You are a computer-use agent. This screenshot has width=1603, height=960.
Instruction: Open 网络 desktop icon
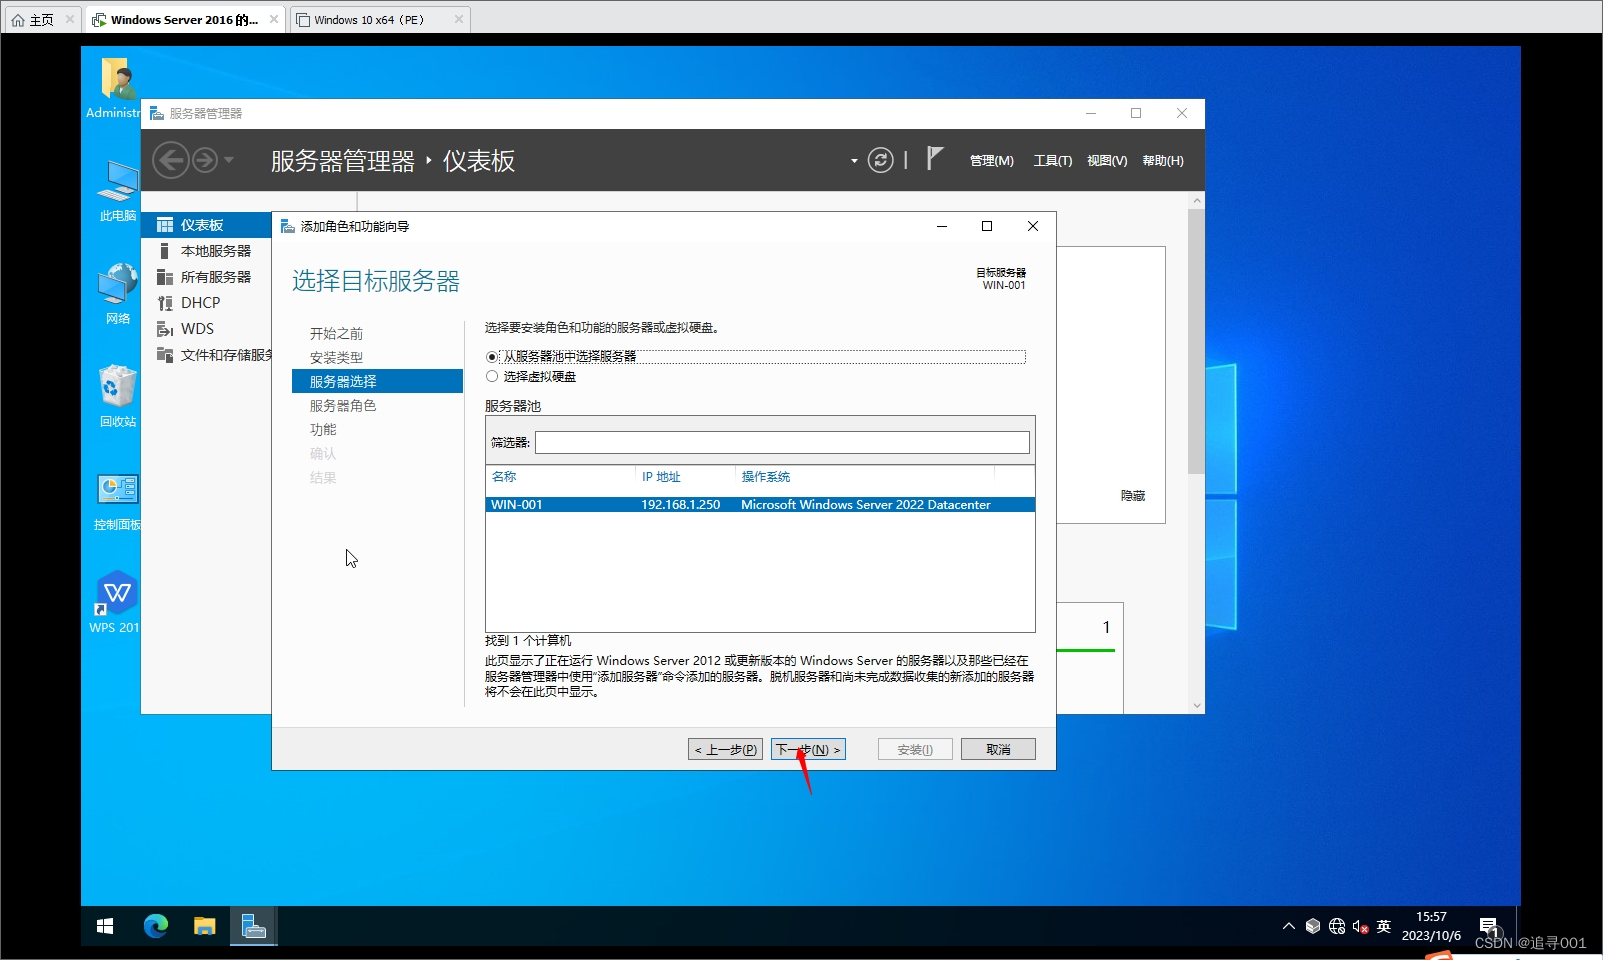(x=118, y=294)
